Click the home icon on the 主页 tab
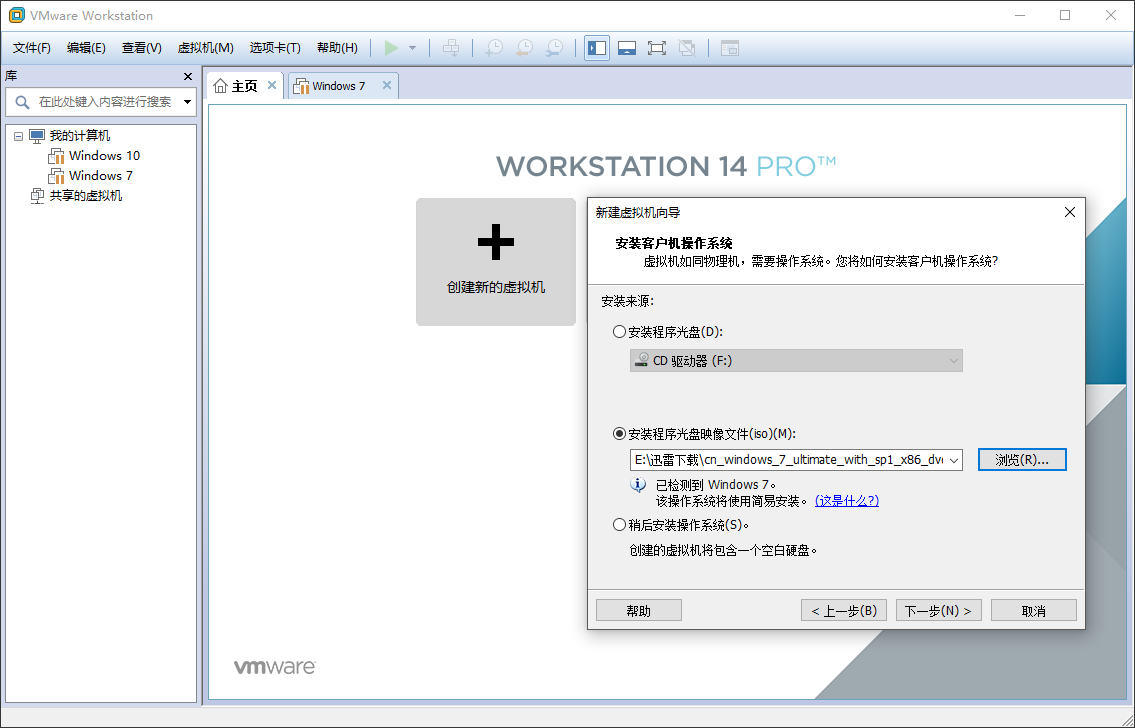The width and height of the screenshot is (1135, 728). (221, 86)
